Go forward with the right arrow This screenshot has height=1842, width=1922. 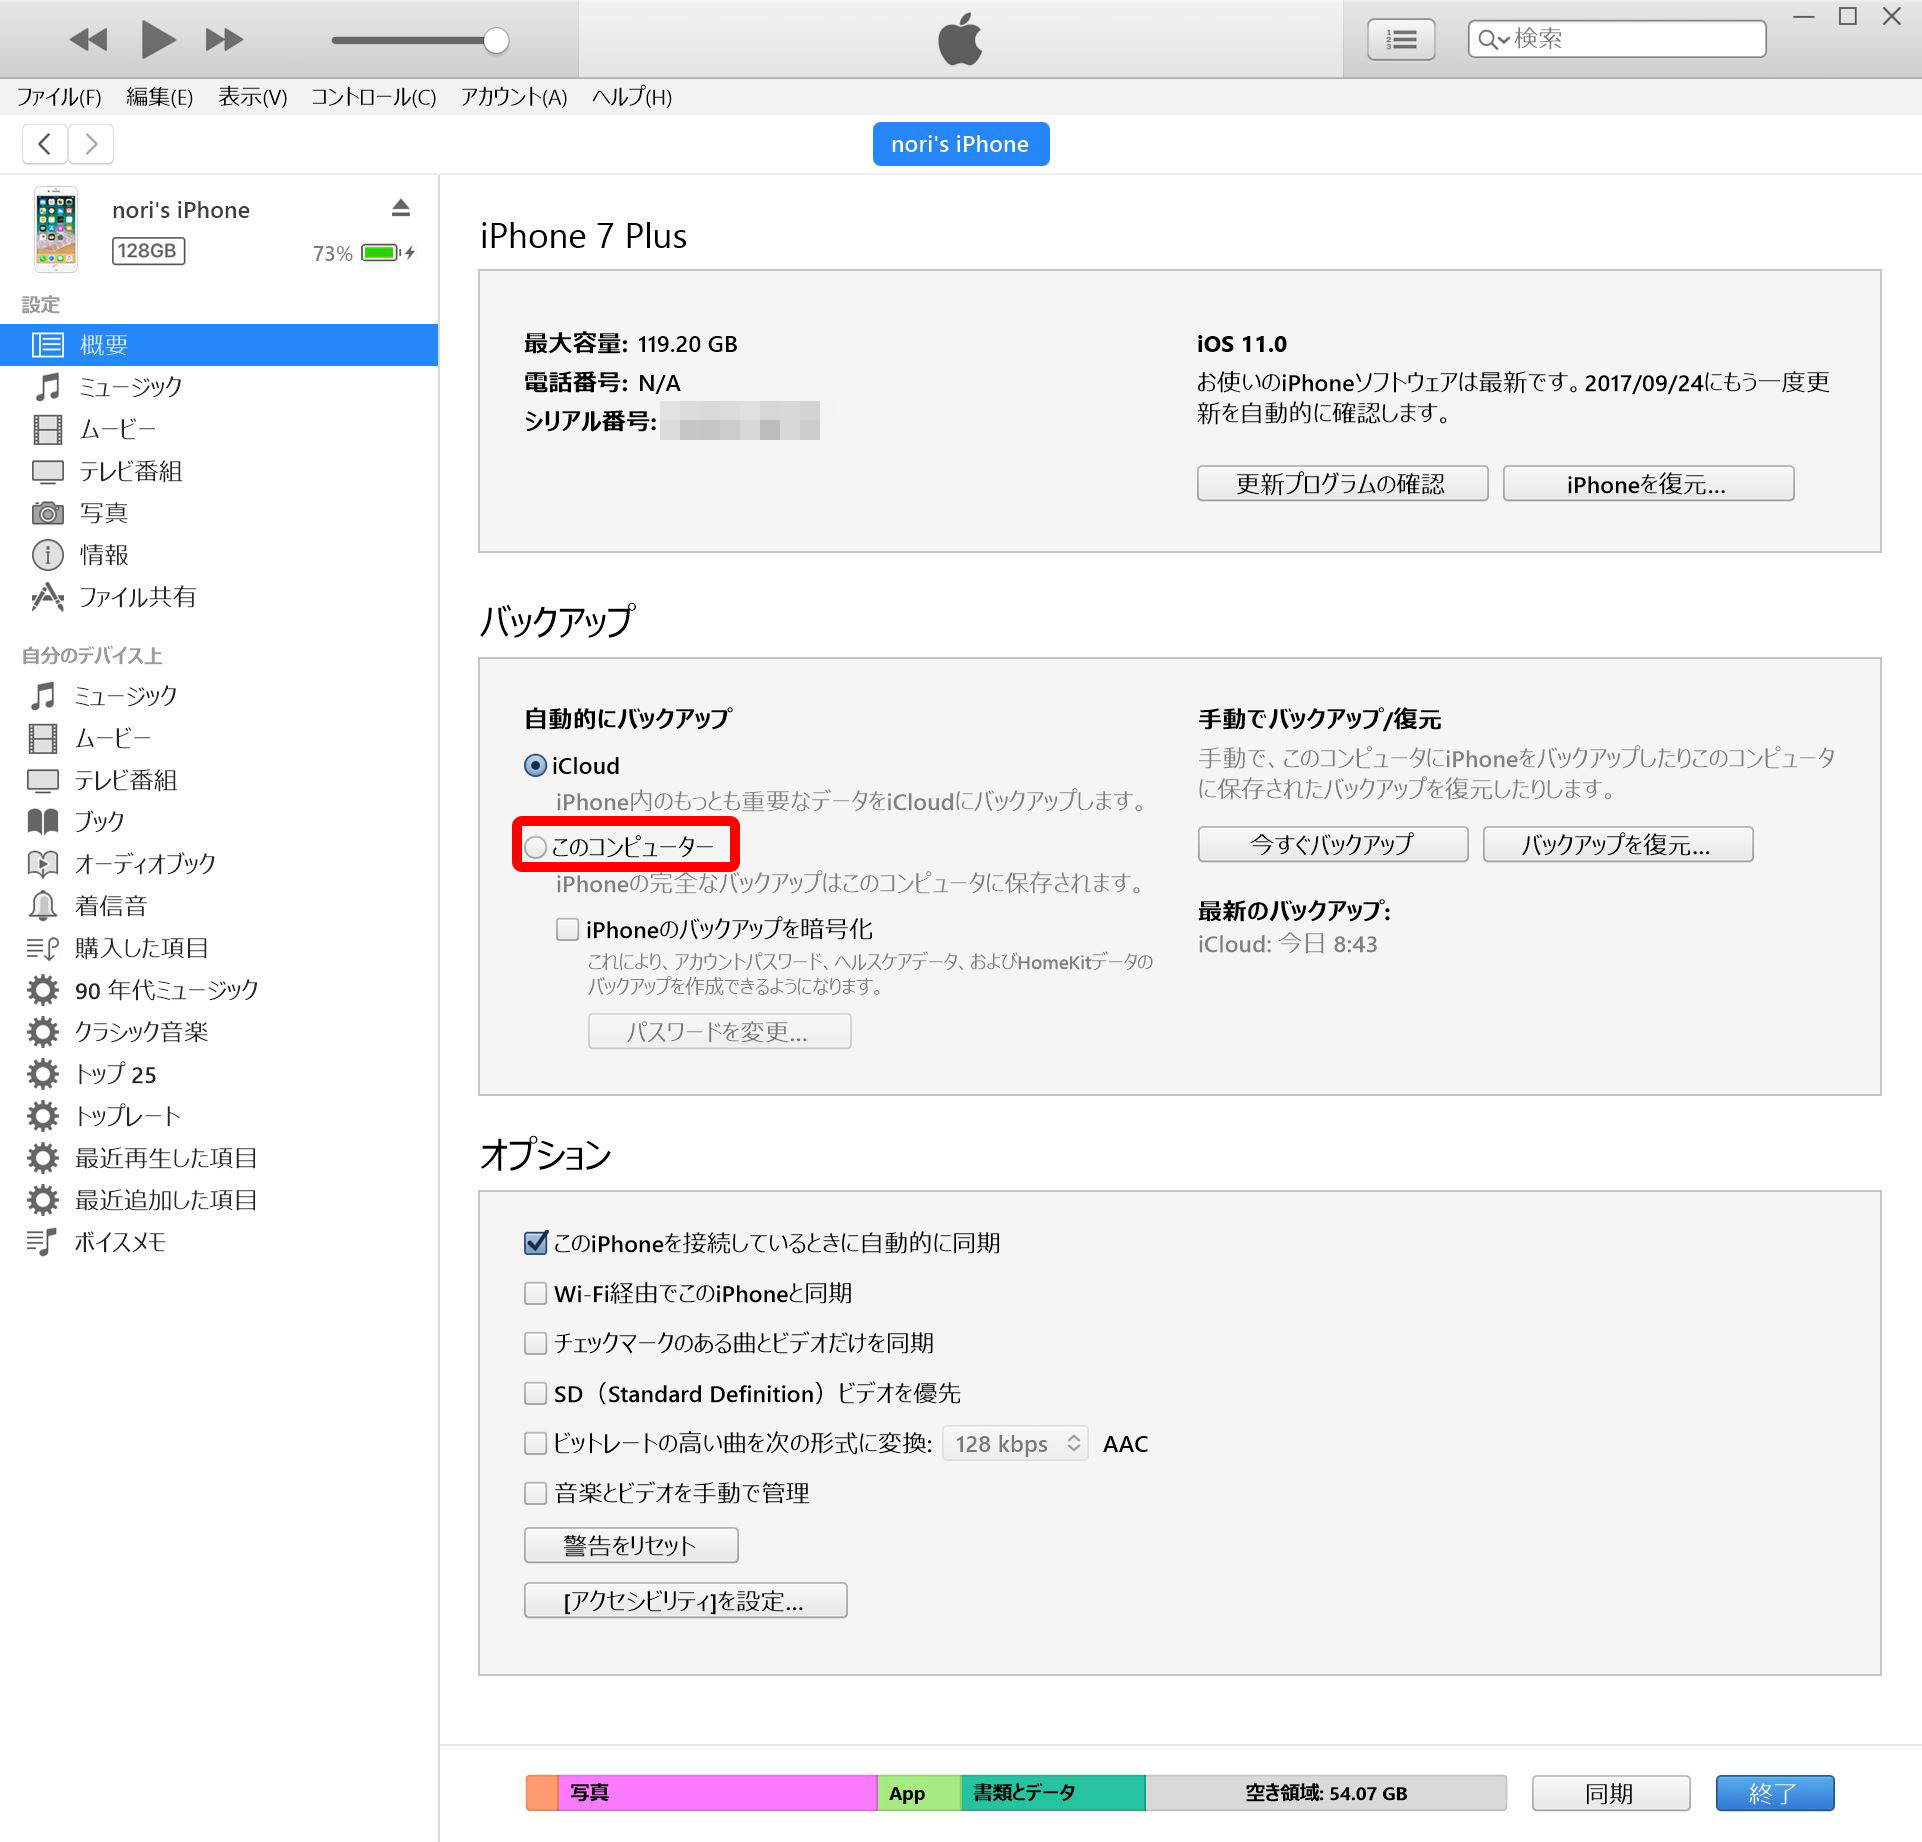[x=91, y=144]
